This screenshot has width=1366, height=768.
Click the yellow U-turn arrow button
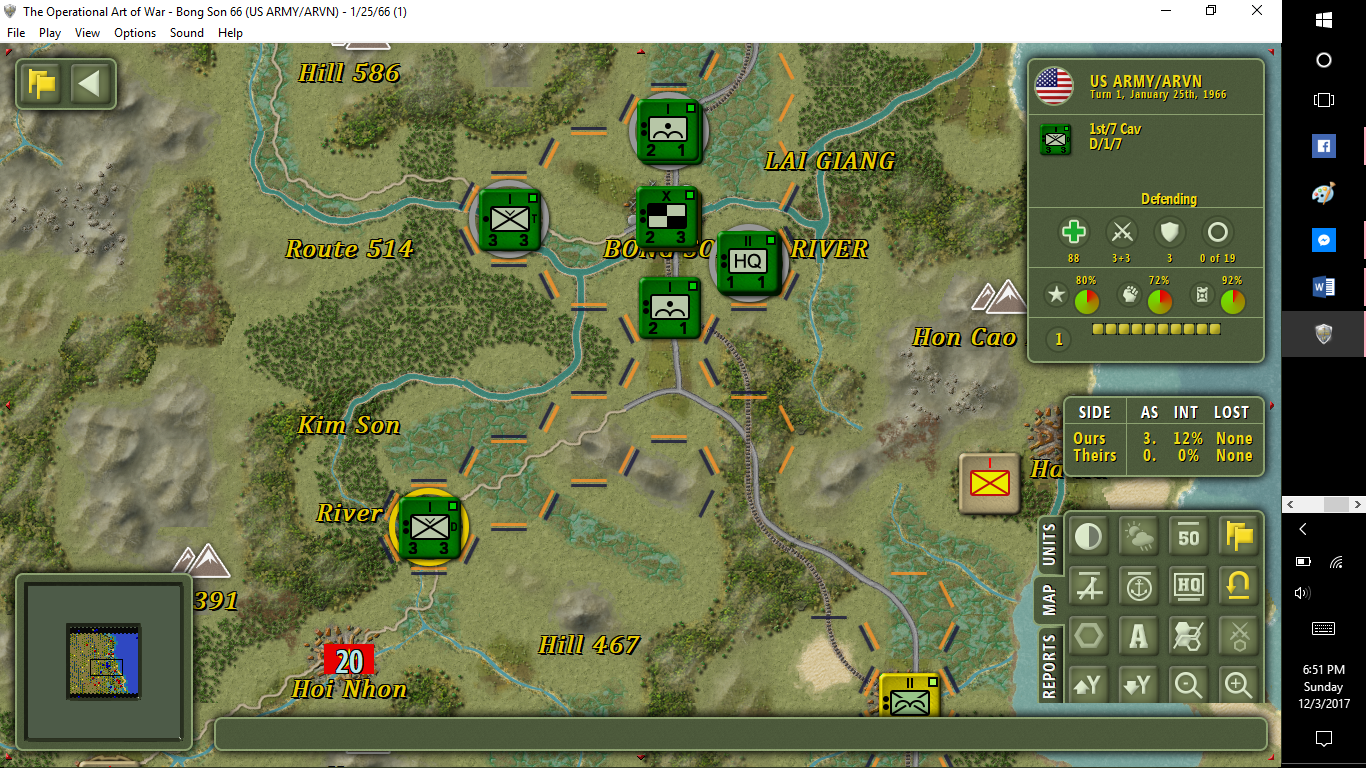1239,586
